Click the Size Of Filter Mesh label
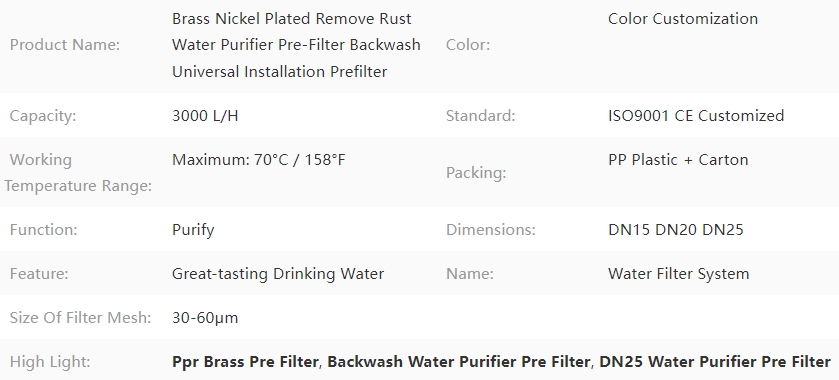Screen dimensions: 839x380 (x=80, y=318)
